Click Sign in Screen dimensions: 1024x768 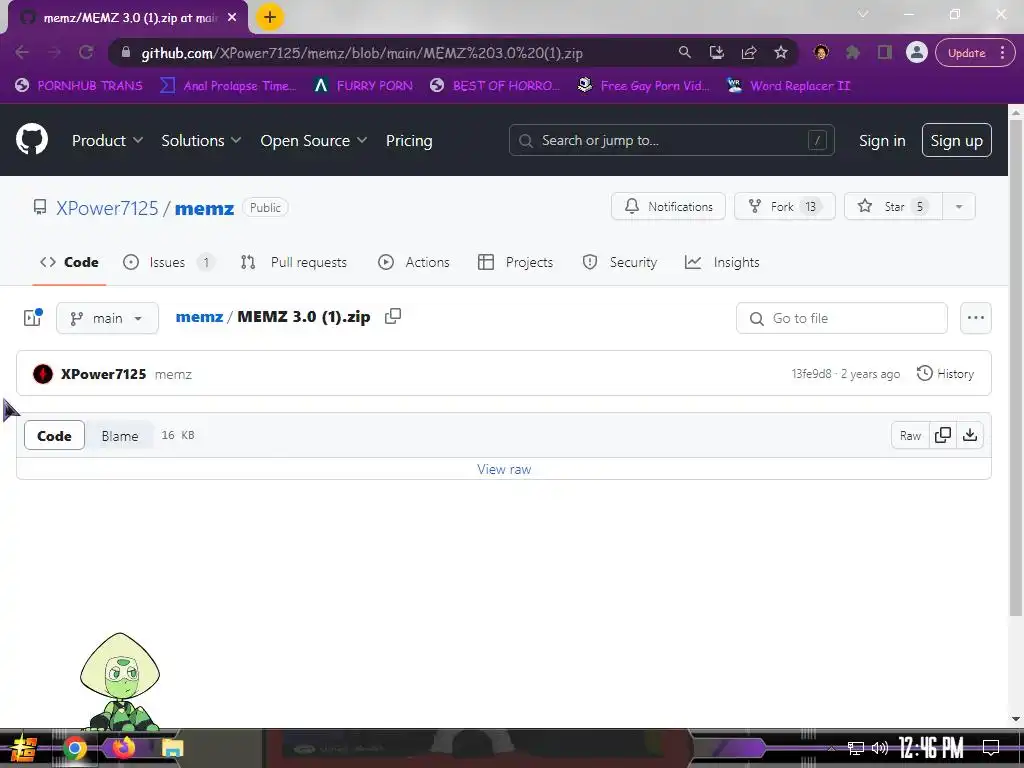point(882,140)
